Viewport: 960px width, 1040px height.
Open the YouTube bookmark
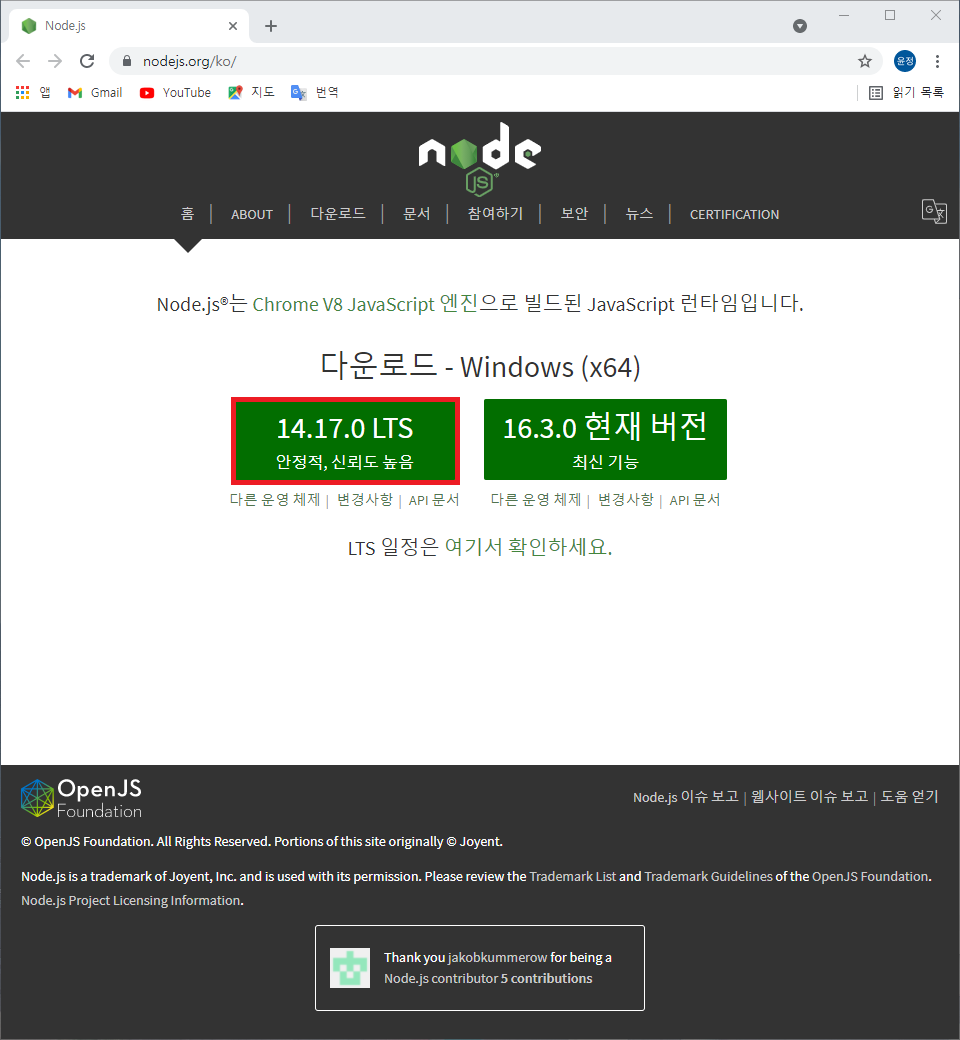[175, 93]
